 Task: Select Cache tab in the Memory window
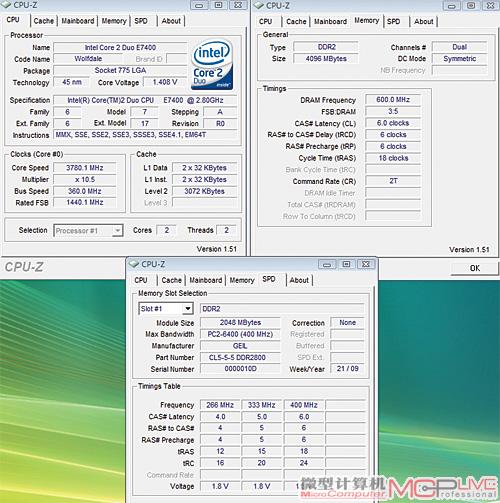296,22
